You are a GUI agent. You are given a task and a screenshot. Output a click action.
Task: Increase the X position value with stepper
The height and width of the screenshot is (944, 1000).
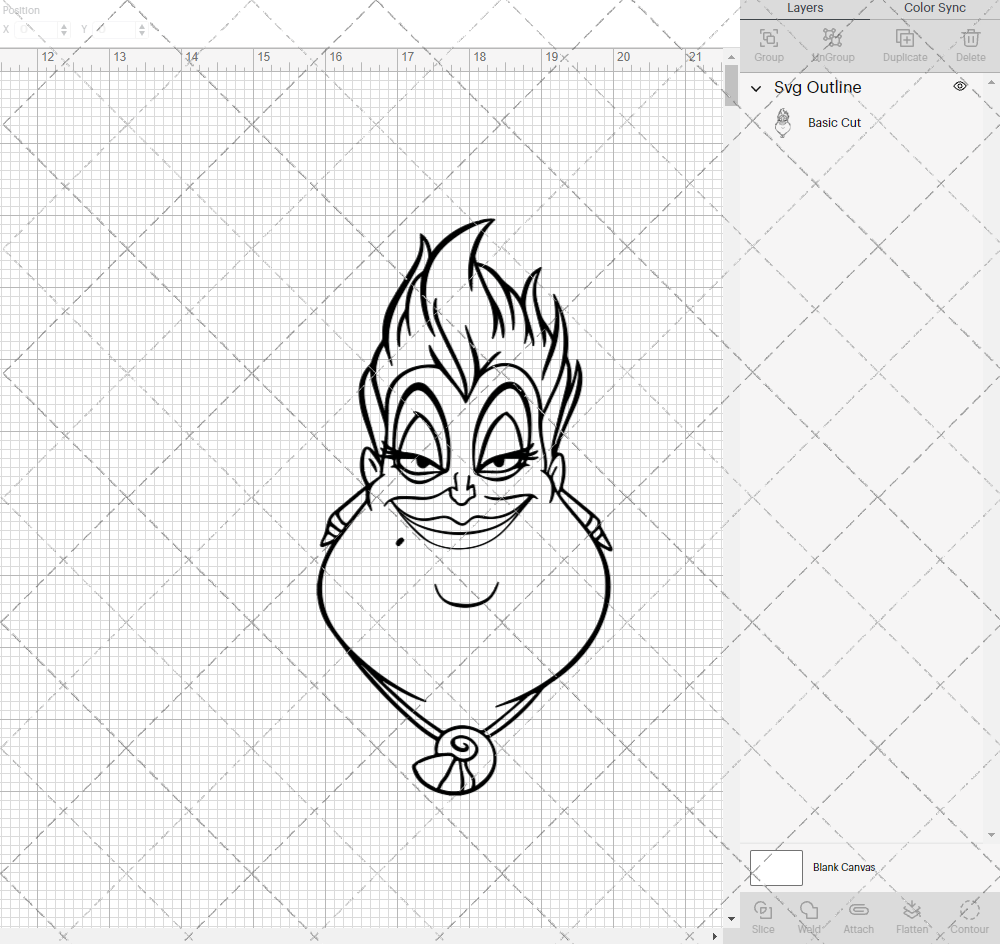pos(62,26)
